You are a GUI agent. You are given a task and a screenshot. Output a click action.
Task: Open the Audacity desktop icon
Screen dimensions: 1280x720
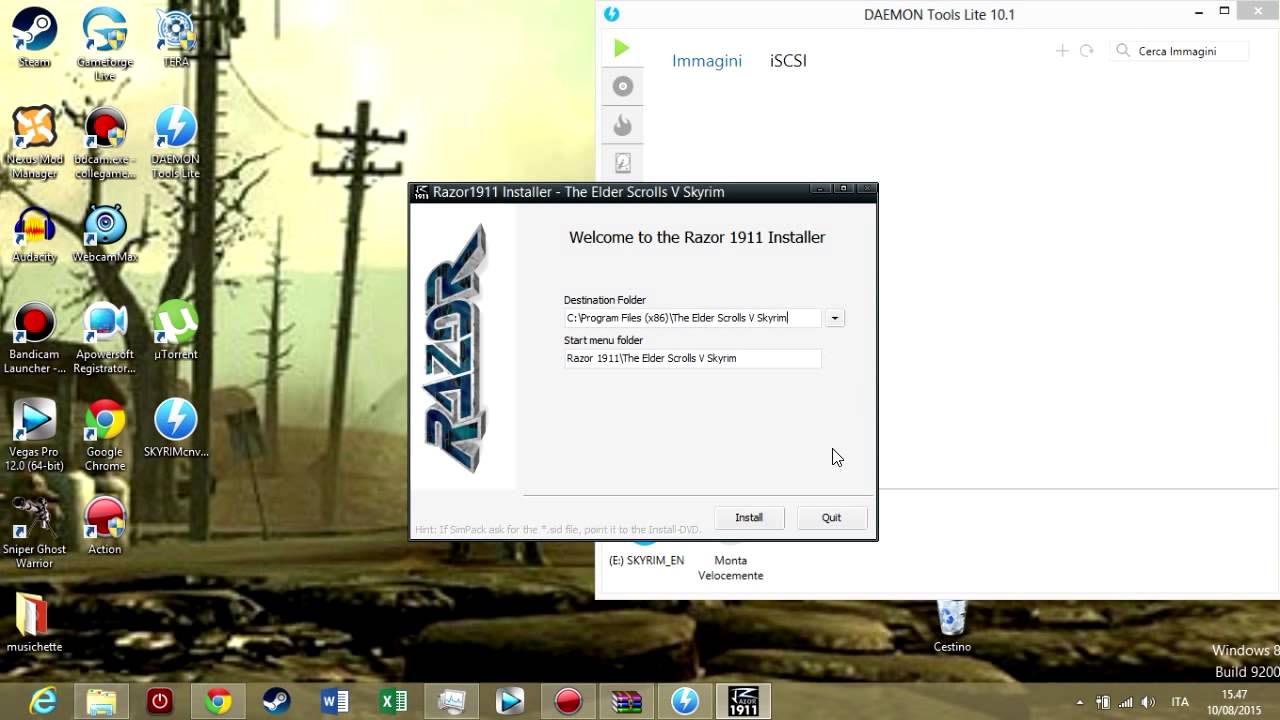tap(34, 234)
